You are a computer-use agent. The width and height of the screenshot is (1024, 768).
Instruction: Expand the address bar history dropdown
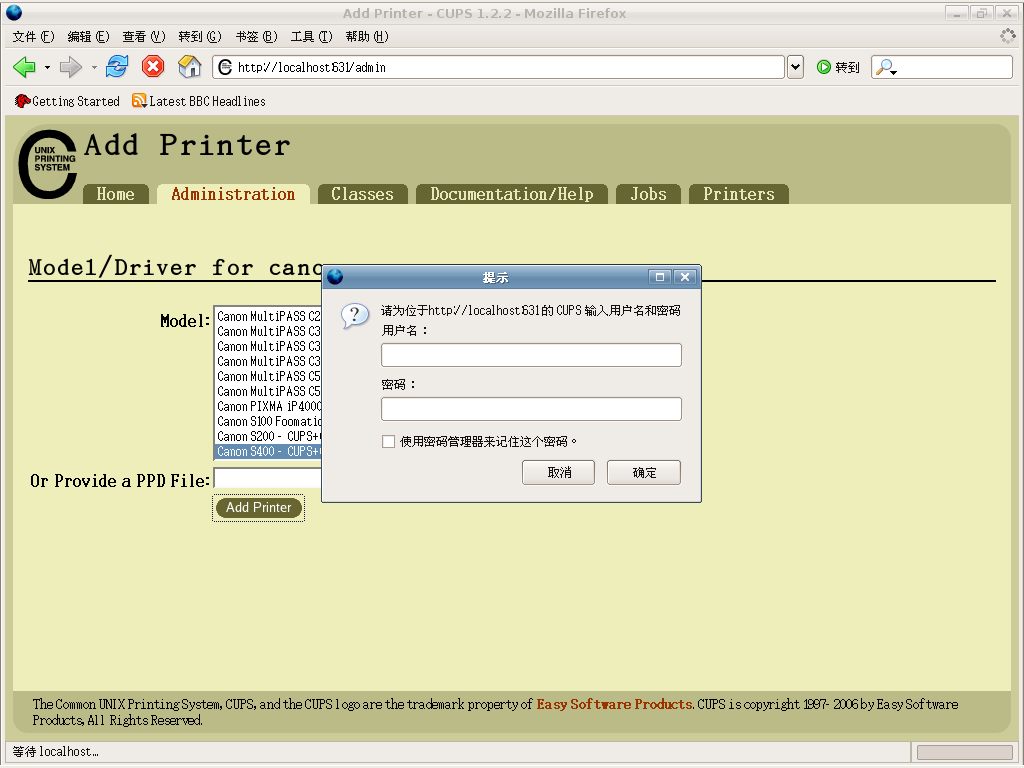point(795,67)
